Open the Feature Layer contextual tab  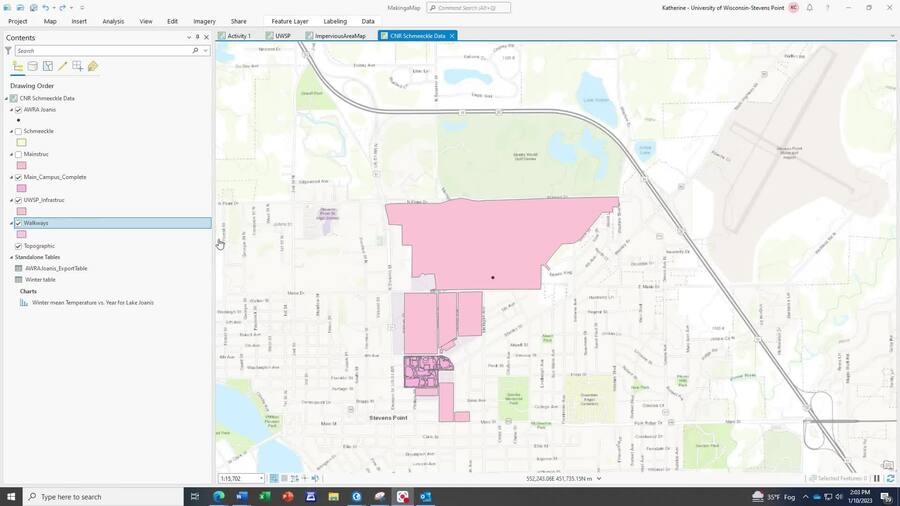pos(290,21)
